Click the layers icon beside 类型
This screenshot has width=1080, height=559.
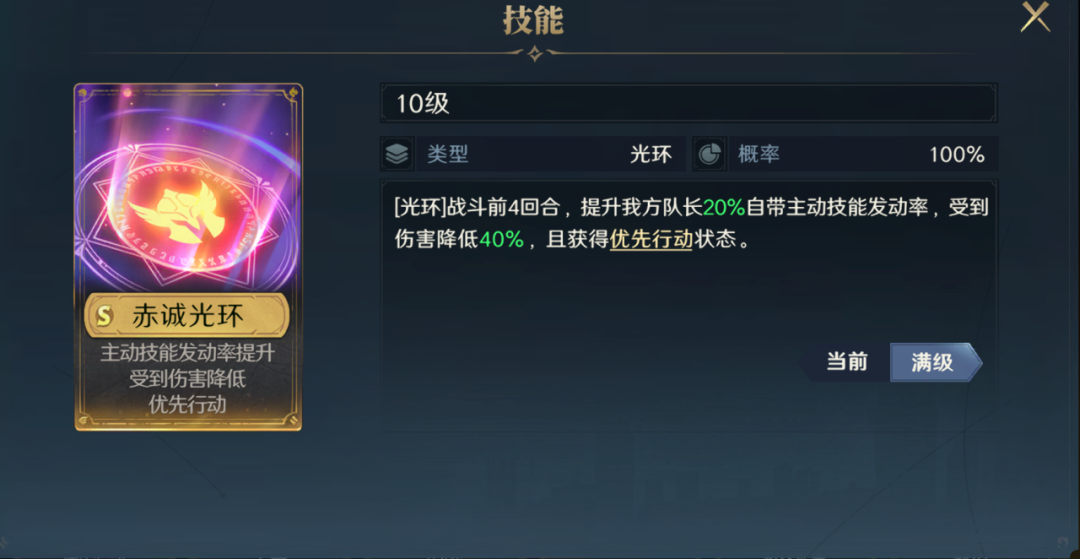coord(397,154)
